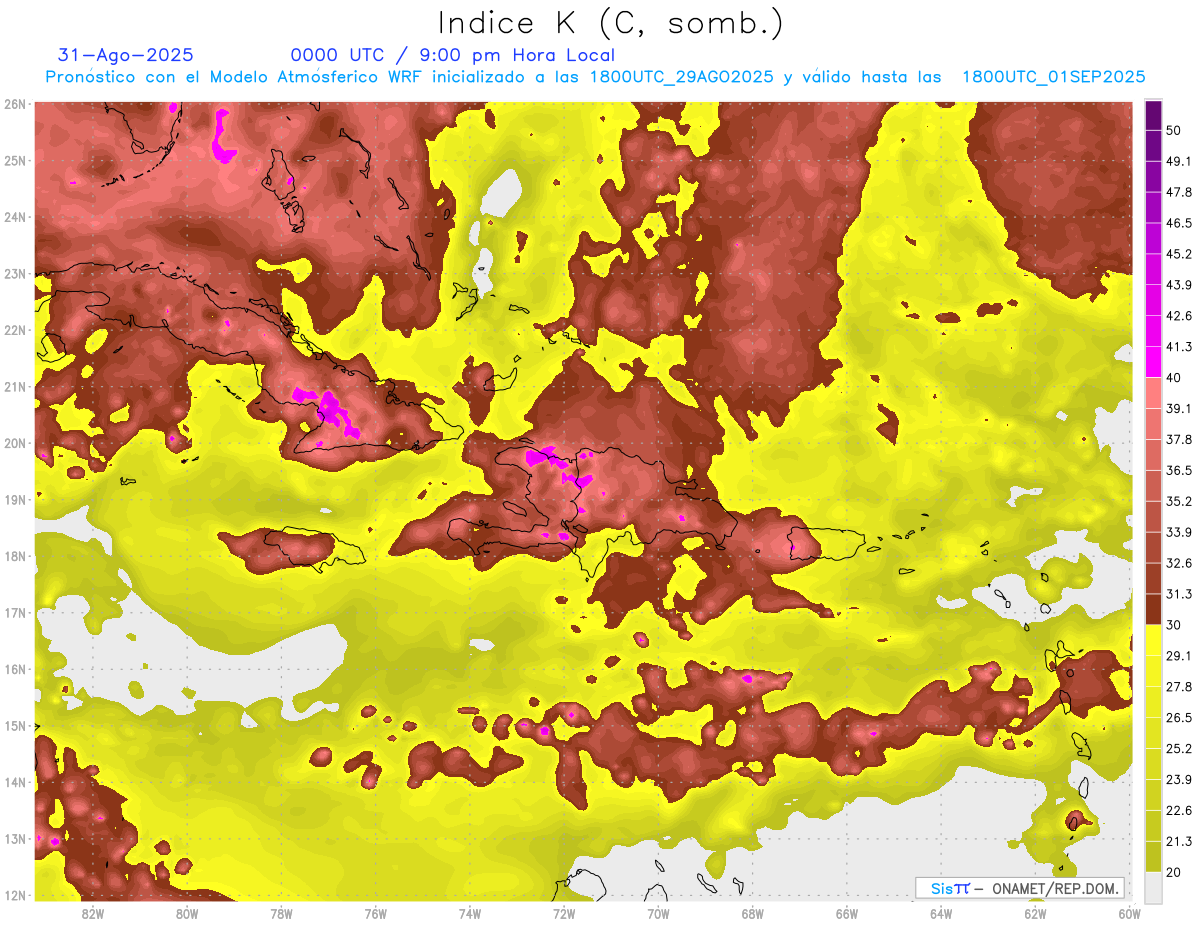The width and height of the screenshot is (1200, 927).
Task: Click the "20N" latitude label
Action: [x=15, y=443]
